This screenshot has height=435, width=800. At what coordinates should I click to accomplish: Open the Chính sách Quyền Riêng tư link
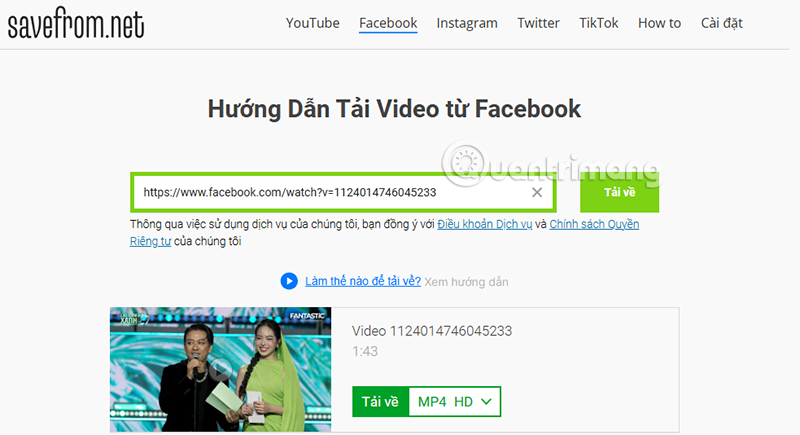click(594, 224)
